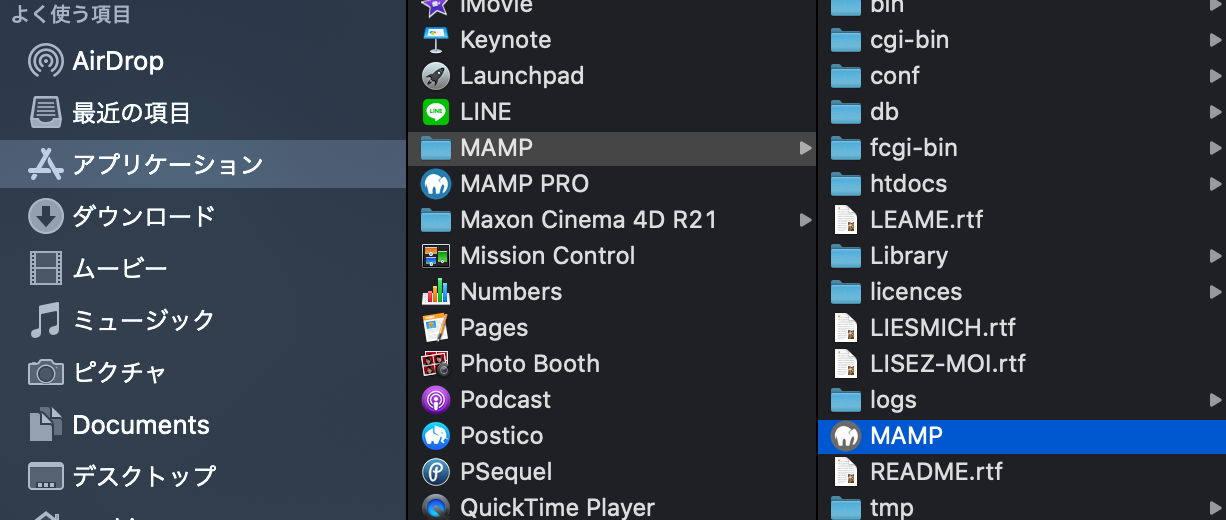Select the logs folder icon

(846, 400)
